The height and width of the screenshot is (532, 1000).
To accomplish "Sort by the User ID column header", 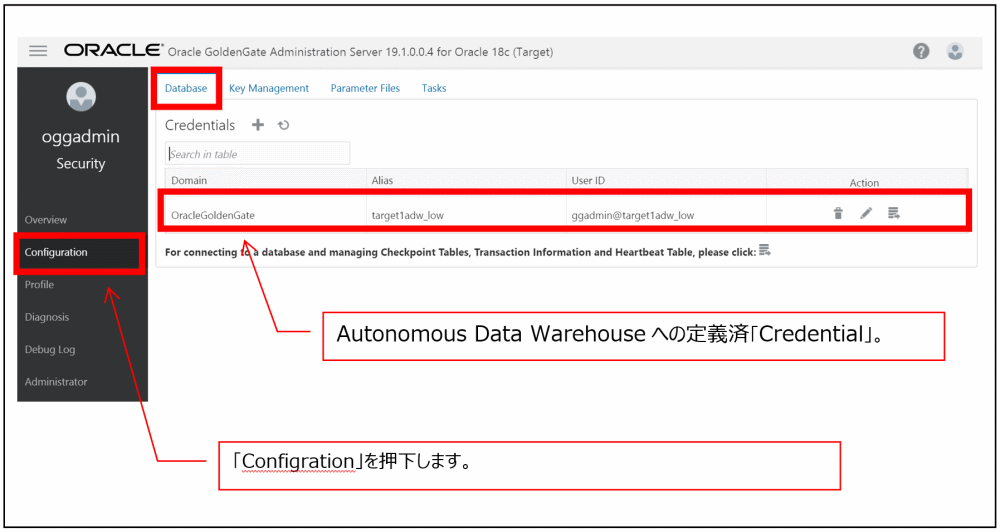I will (588, 181).
